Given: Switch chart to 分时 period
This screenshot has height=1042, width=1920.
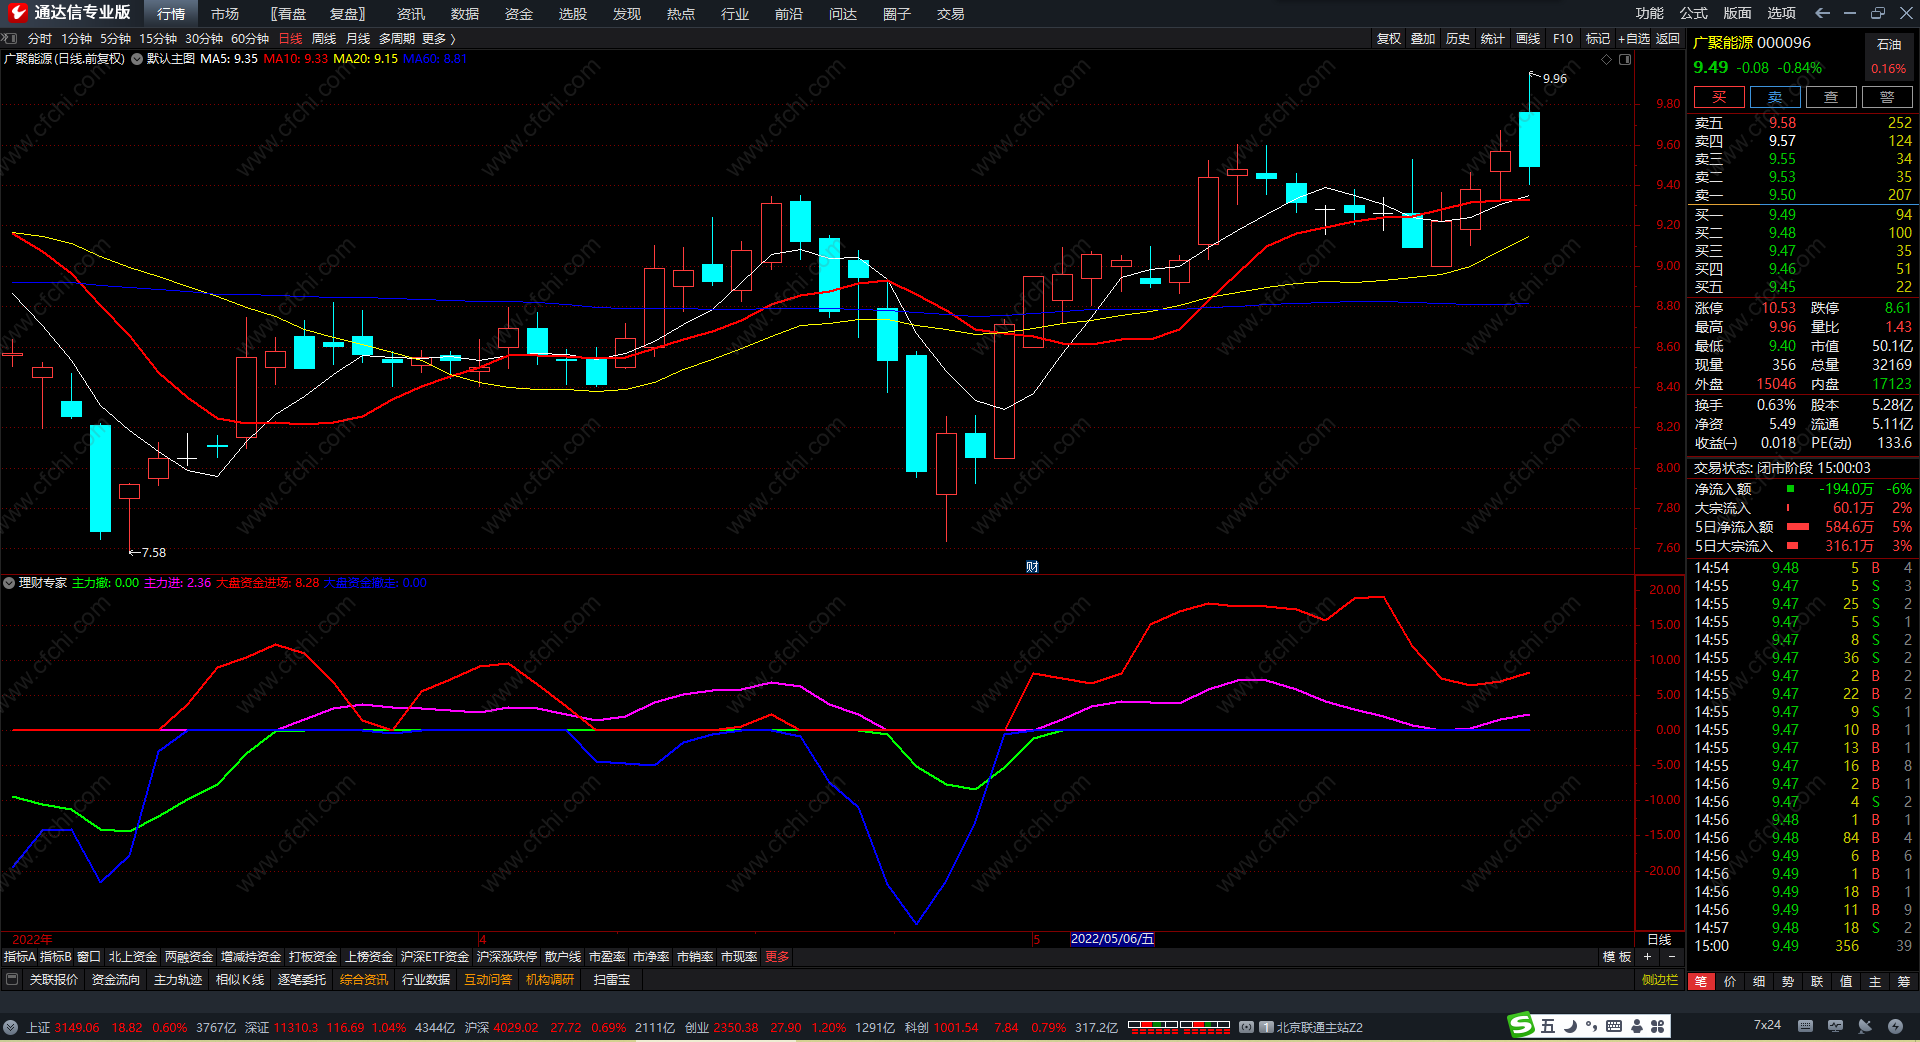Looking at the screenshot, I should 40,39.
